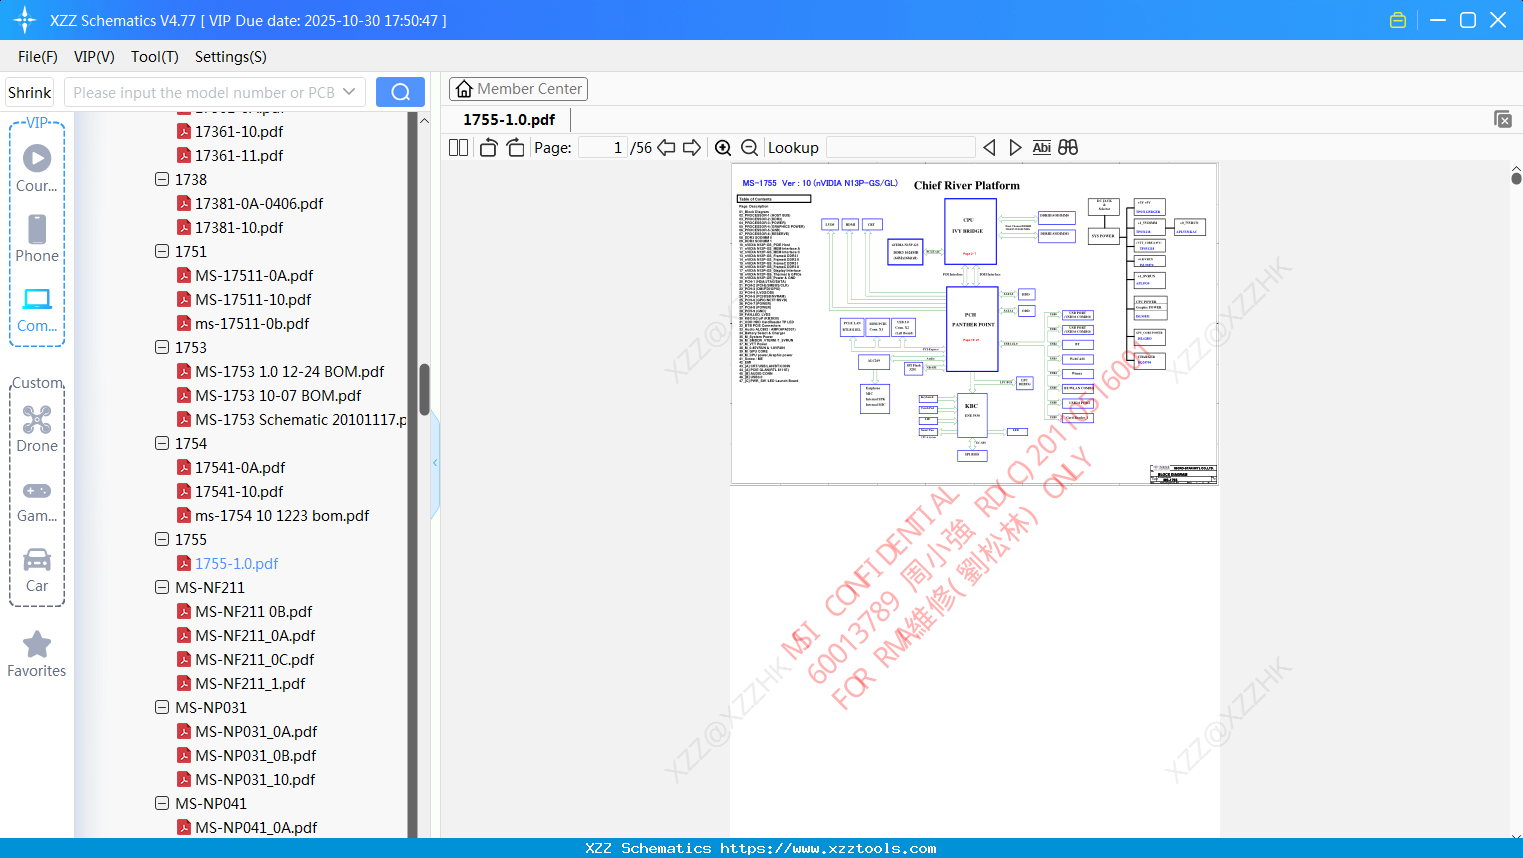Open MS-NP041_0A.pdf
Screen dimensions: 1523x858
point(256,827)
